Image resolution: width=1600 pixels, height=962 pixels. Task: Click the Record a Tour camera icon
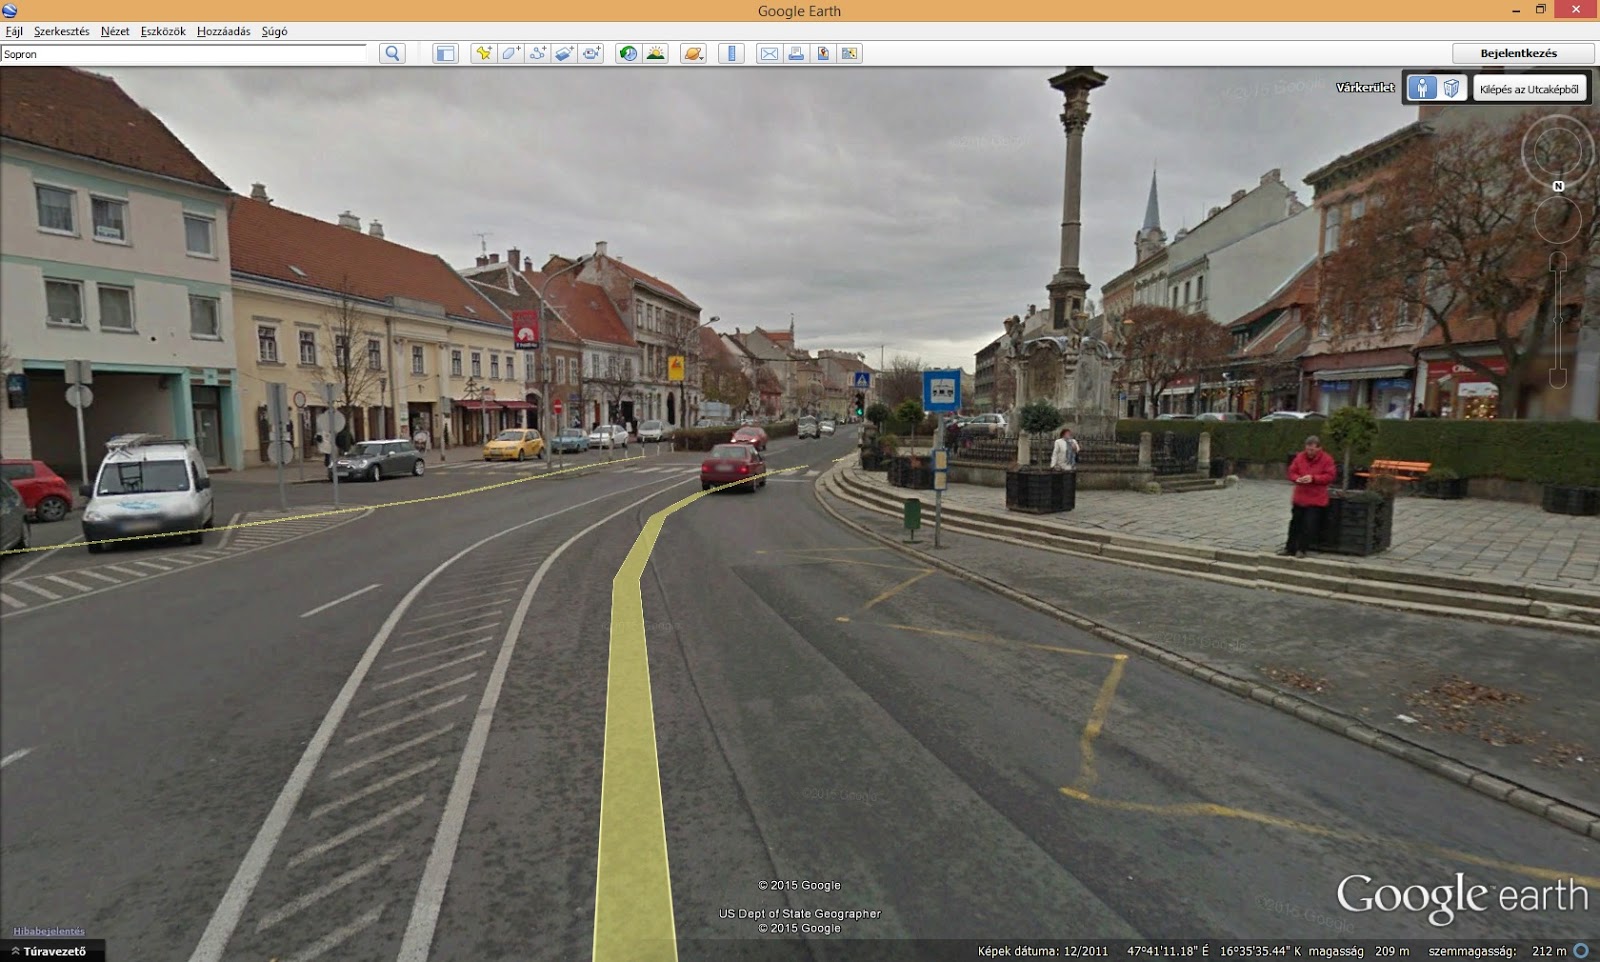592,54
